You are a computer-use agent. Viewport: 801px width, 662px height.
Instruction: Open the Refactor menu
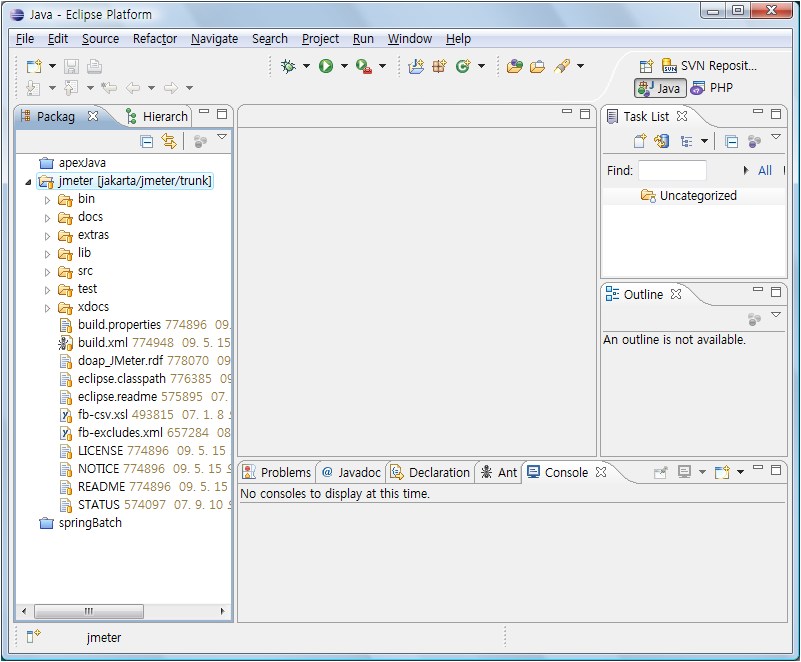155,39
